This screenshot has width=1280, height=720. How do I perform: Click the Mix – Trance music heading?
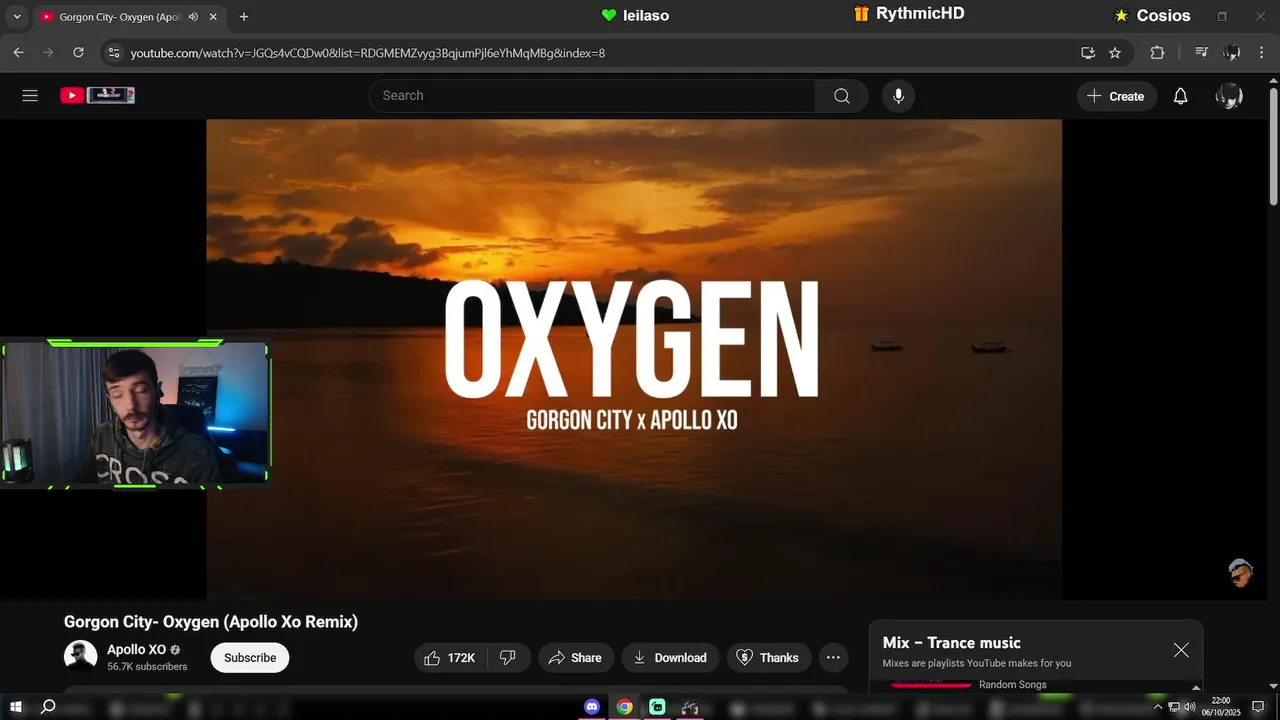click(x=951, y=643)
